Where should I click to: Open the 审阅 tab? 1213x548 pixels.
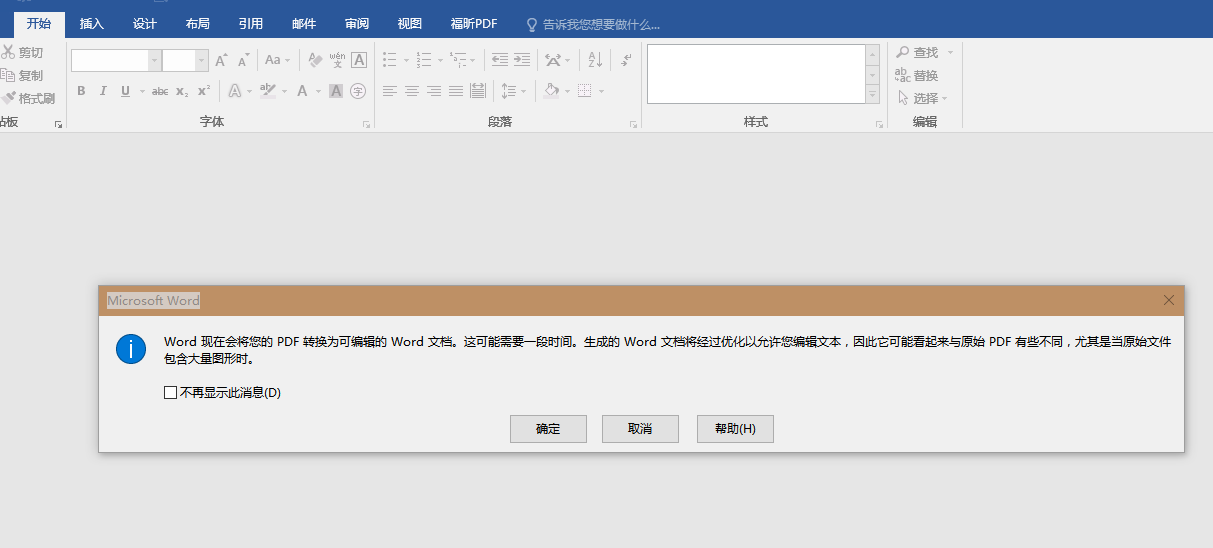357,24
